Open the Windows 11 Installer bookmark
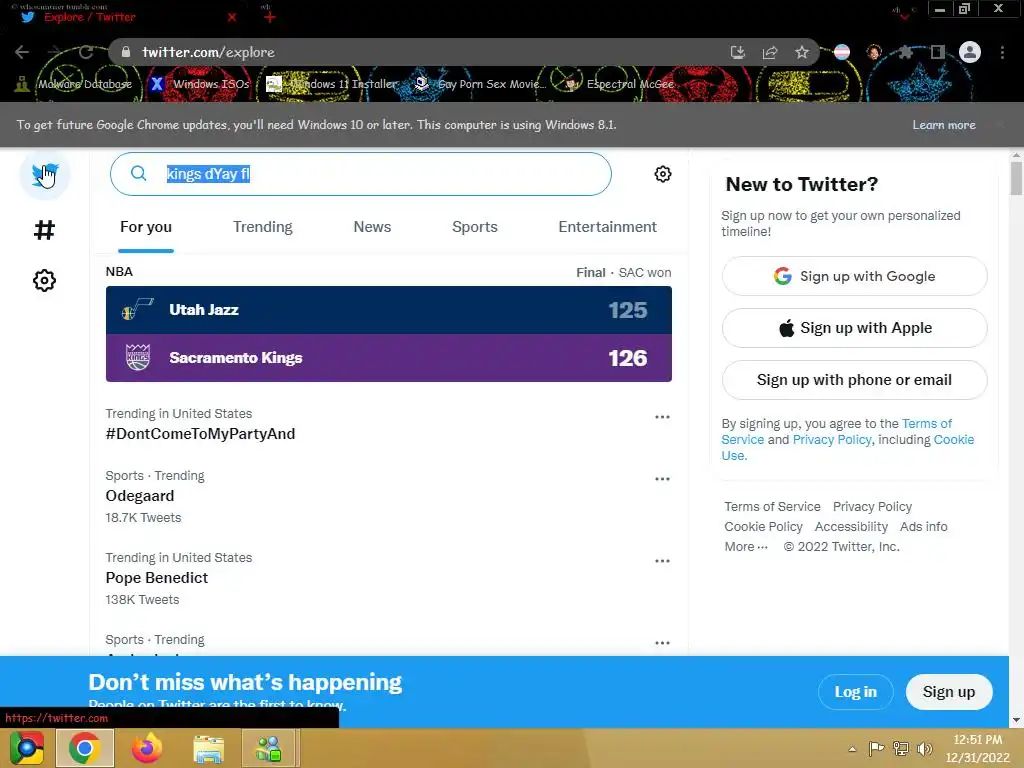 coord(332,84)
